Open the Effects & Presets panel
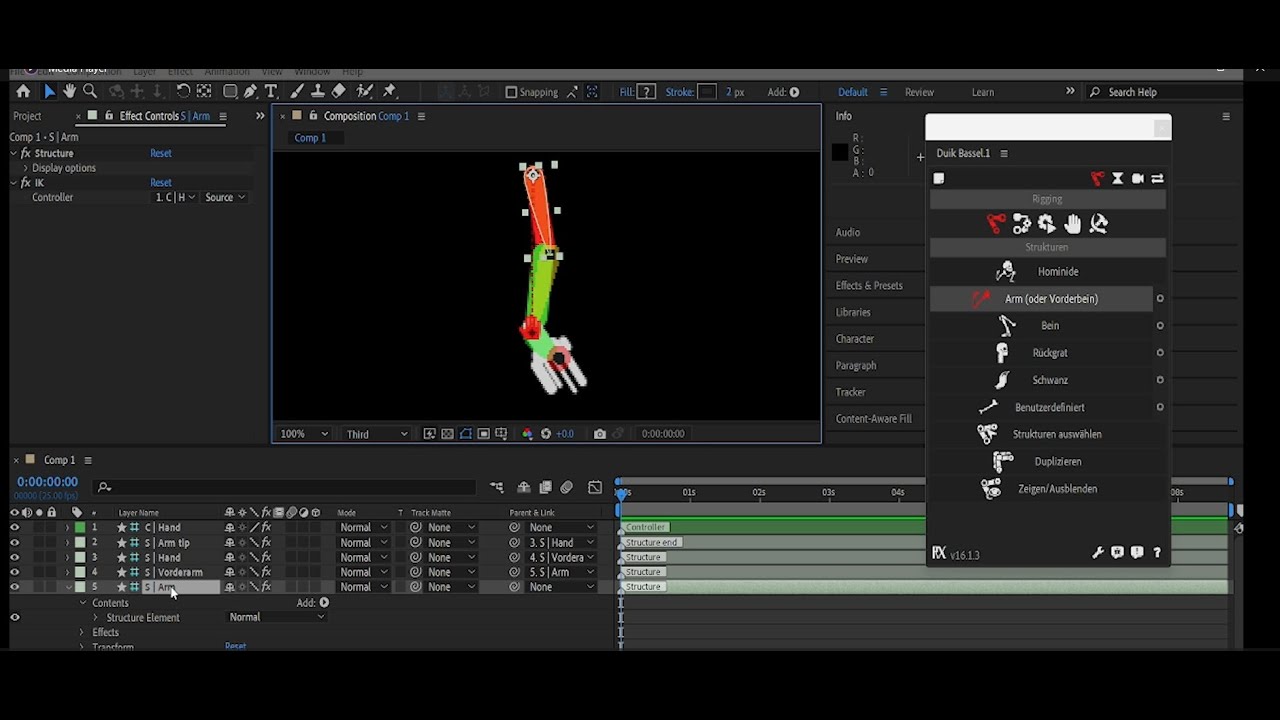This screenshot has width=1280, height=720. point(869,285)
